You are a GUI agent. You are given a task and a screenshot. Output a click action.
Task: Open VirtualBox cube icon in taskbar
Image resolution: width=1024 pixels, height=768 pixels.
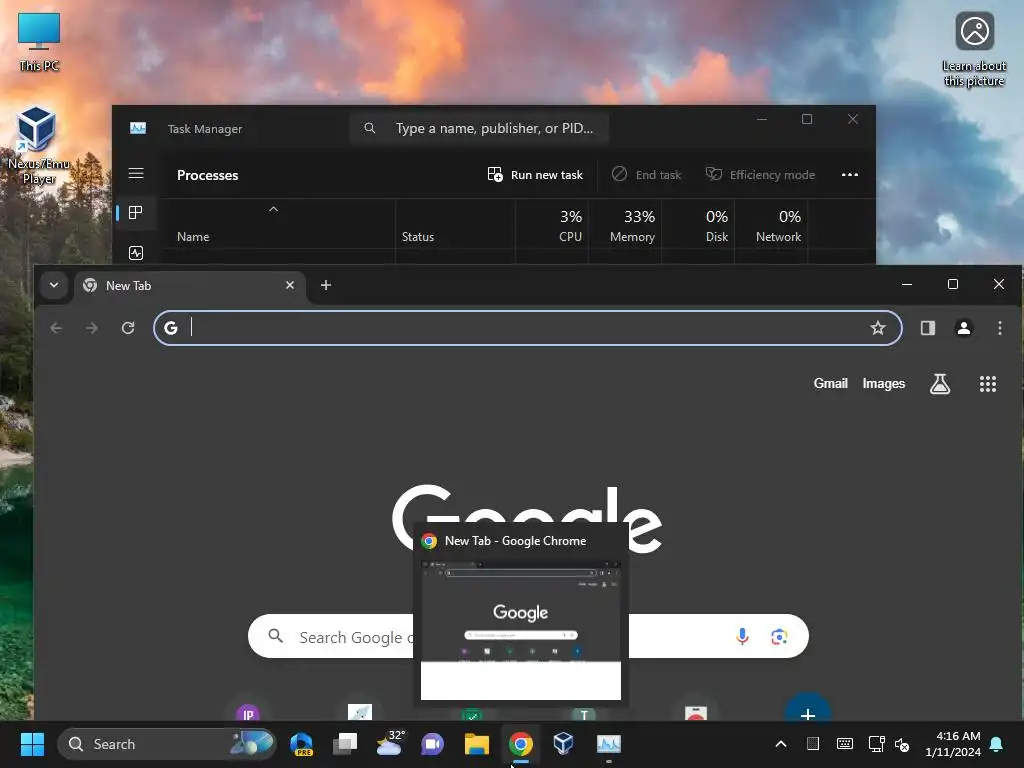[563, 744]
